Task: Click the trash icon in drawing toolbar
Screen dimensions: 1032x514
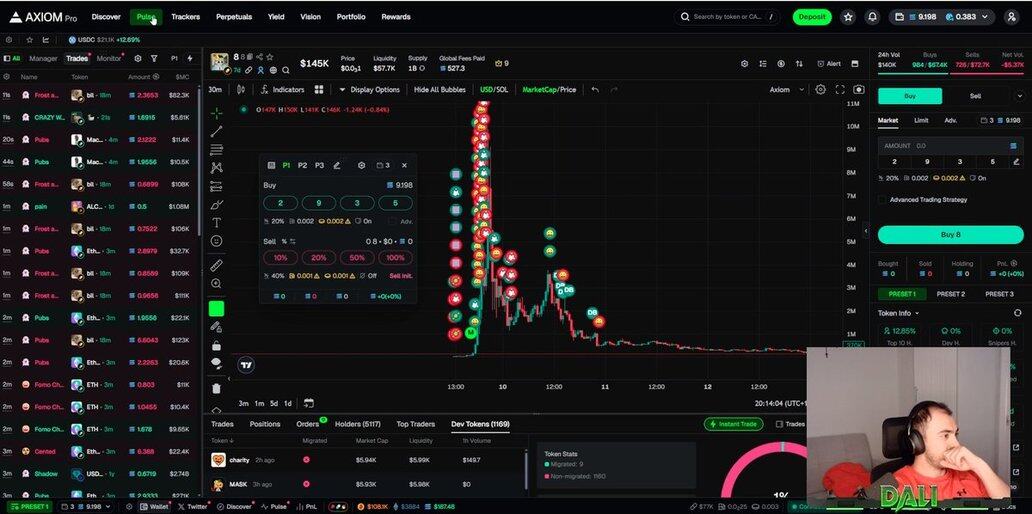Action: [216, 388]
